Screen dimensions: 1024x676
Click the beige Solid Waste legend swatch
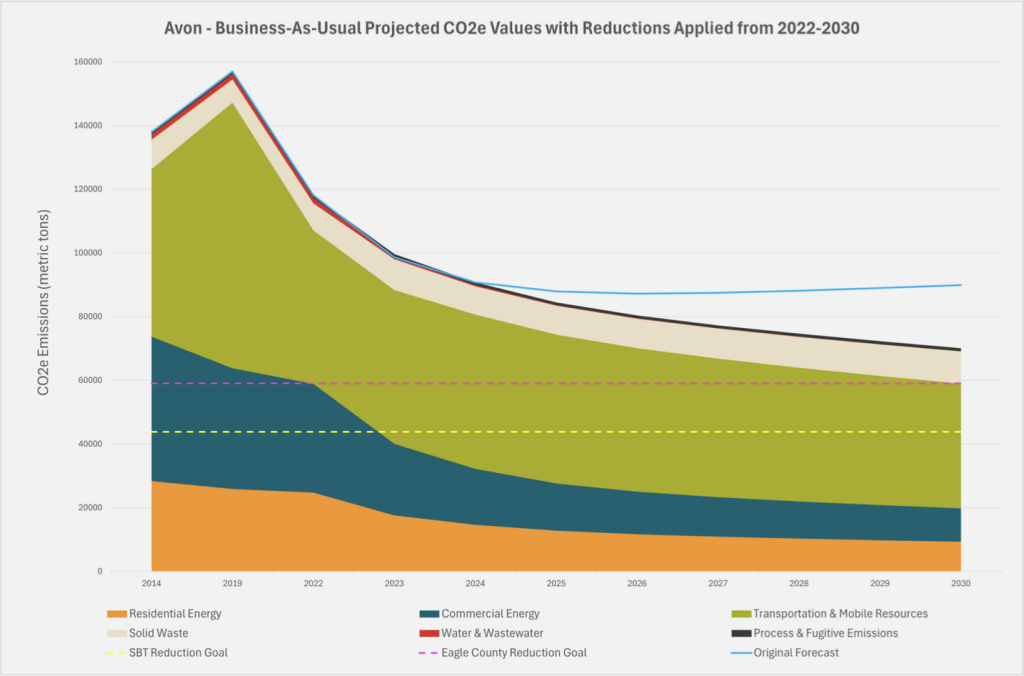pos(115,633)
